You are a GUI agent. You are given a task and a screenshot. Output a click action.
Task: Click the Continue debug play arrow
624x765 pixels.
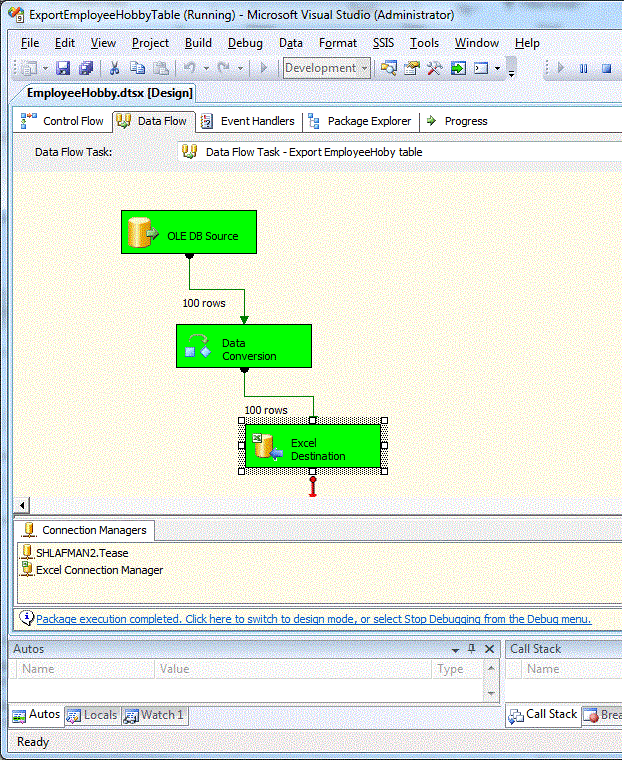click(561, 68)
